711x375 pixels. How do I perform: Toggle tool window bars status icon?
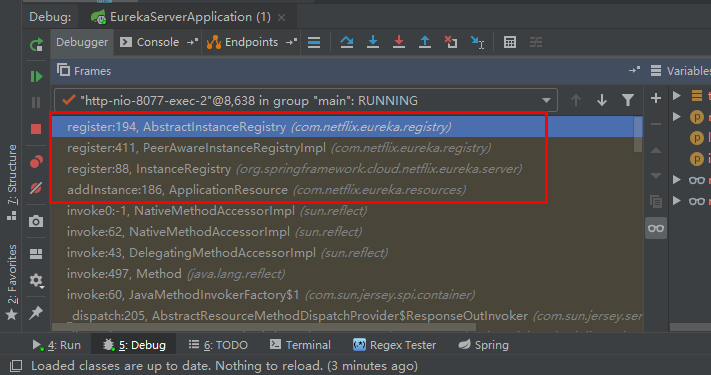tap(16, 365)
